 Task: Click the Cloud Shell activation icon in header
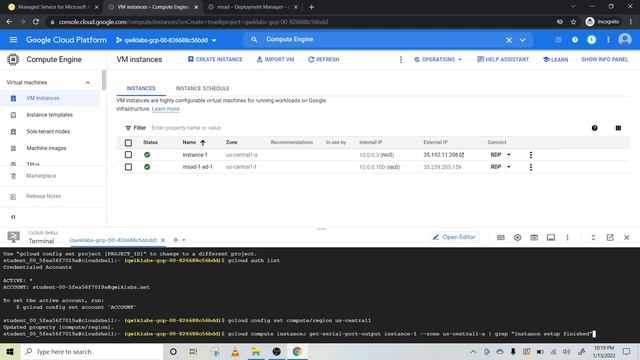[x=558, y=40]
